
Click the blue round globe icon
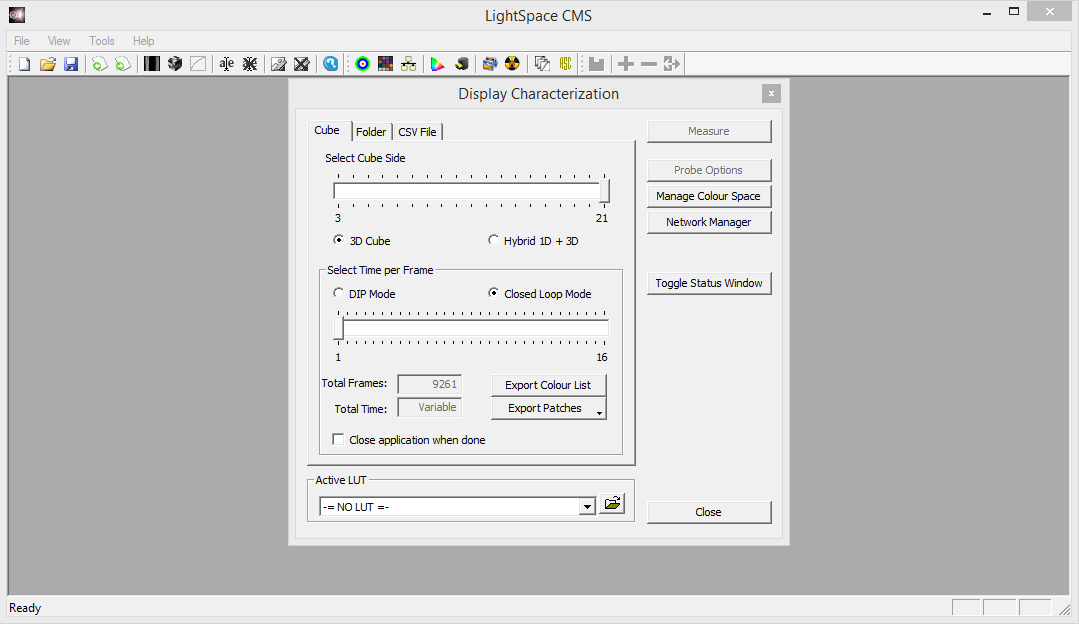click(x=331, y=64)
